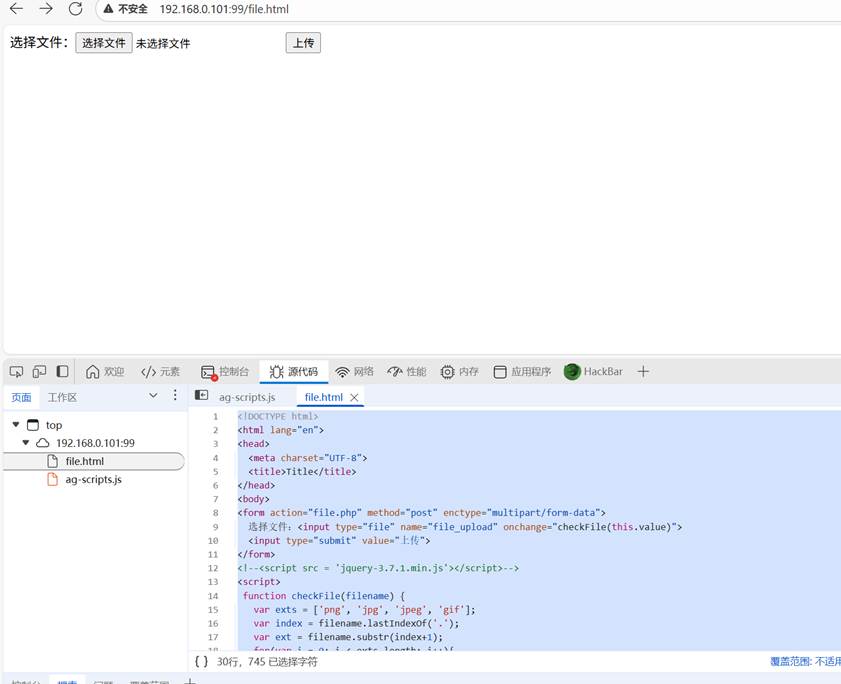
Task: Select ag-scripts.js in the file tree
Action: tap(94, 479)
